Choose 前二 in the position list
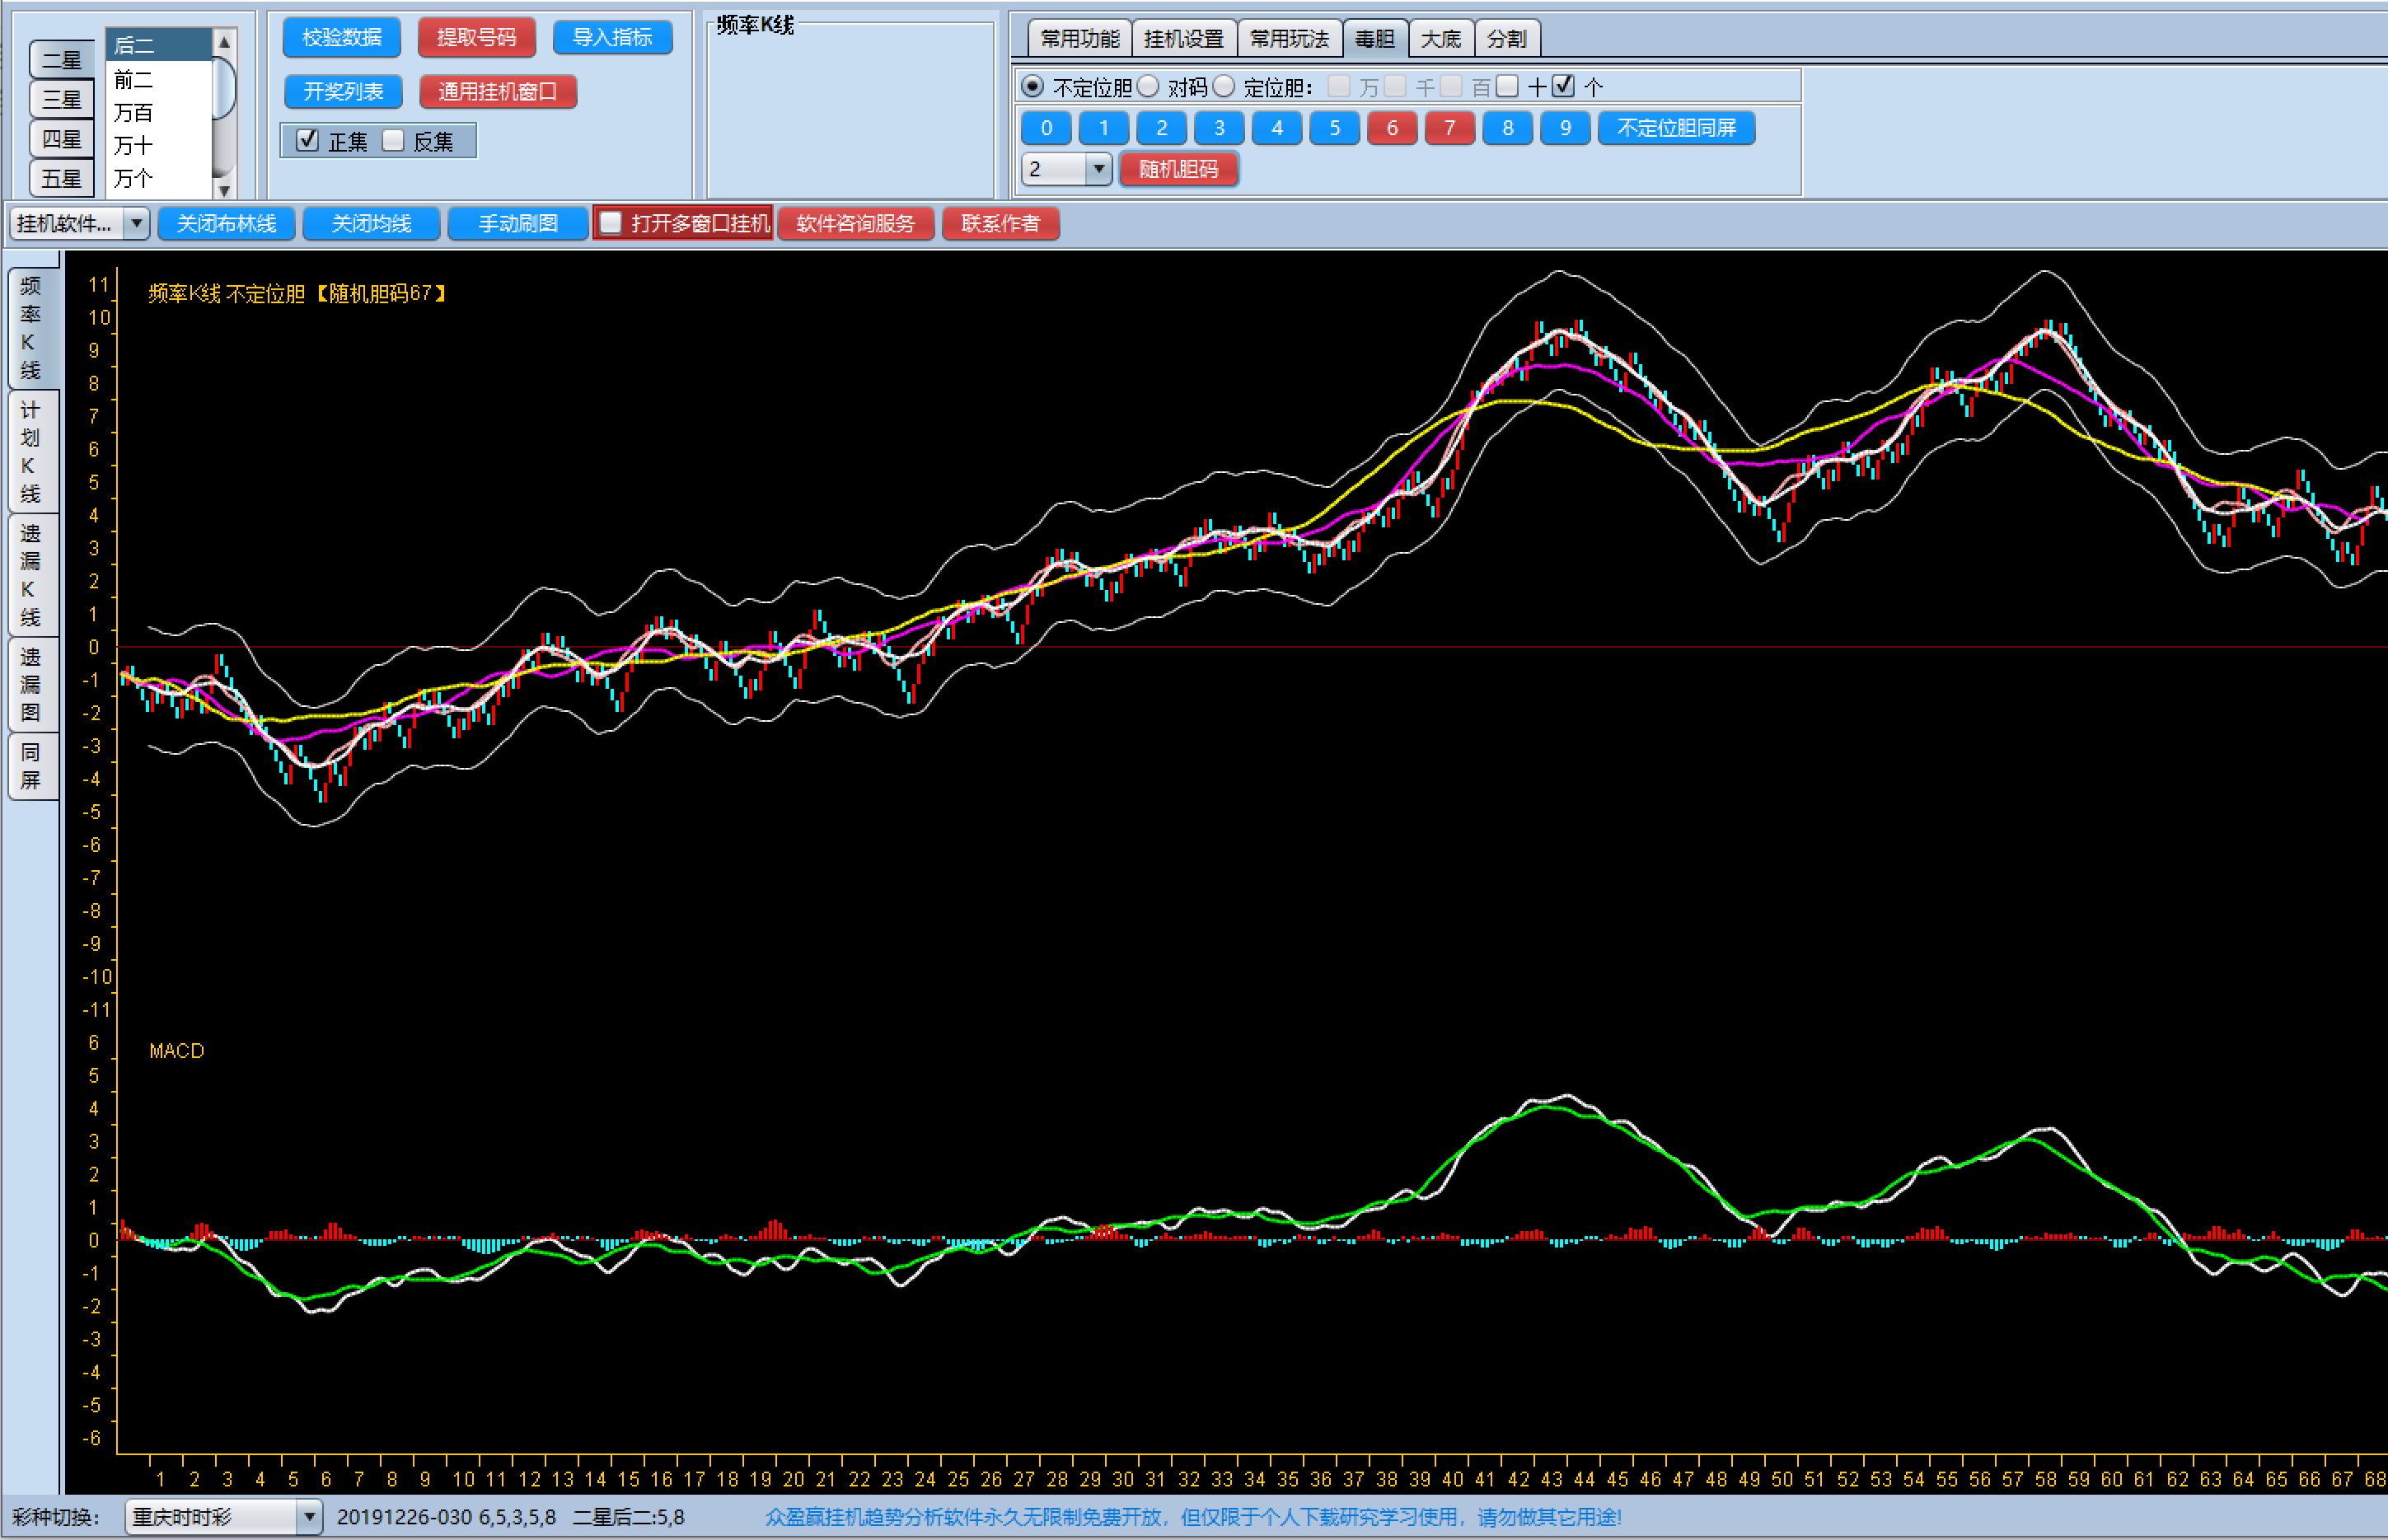Screen dimensions: 2388x1540 159,79
